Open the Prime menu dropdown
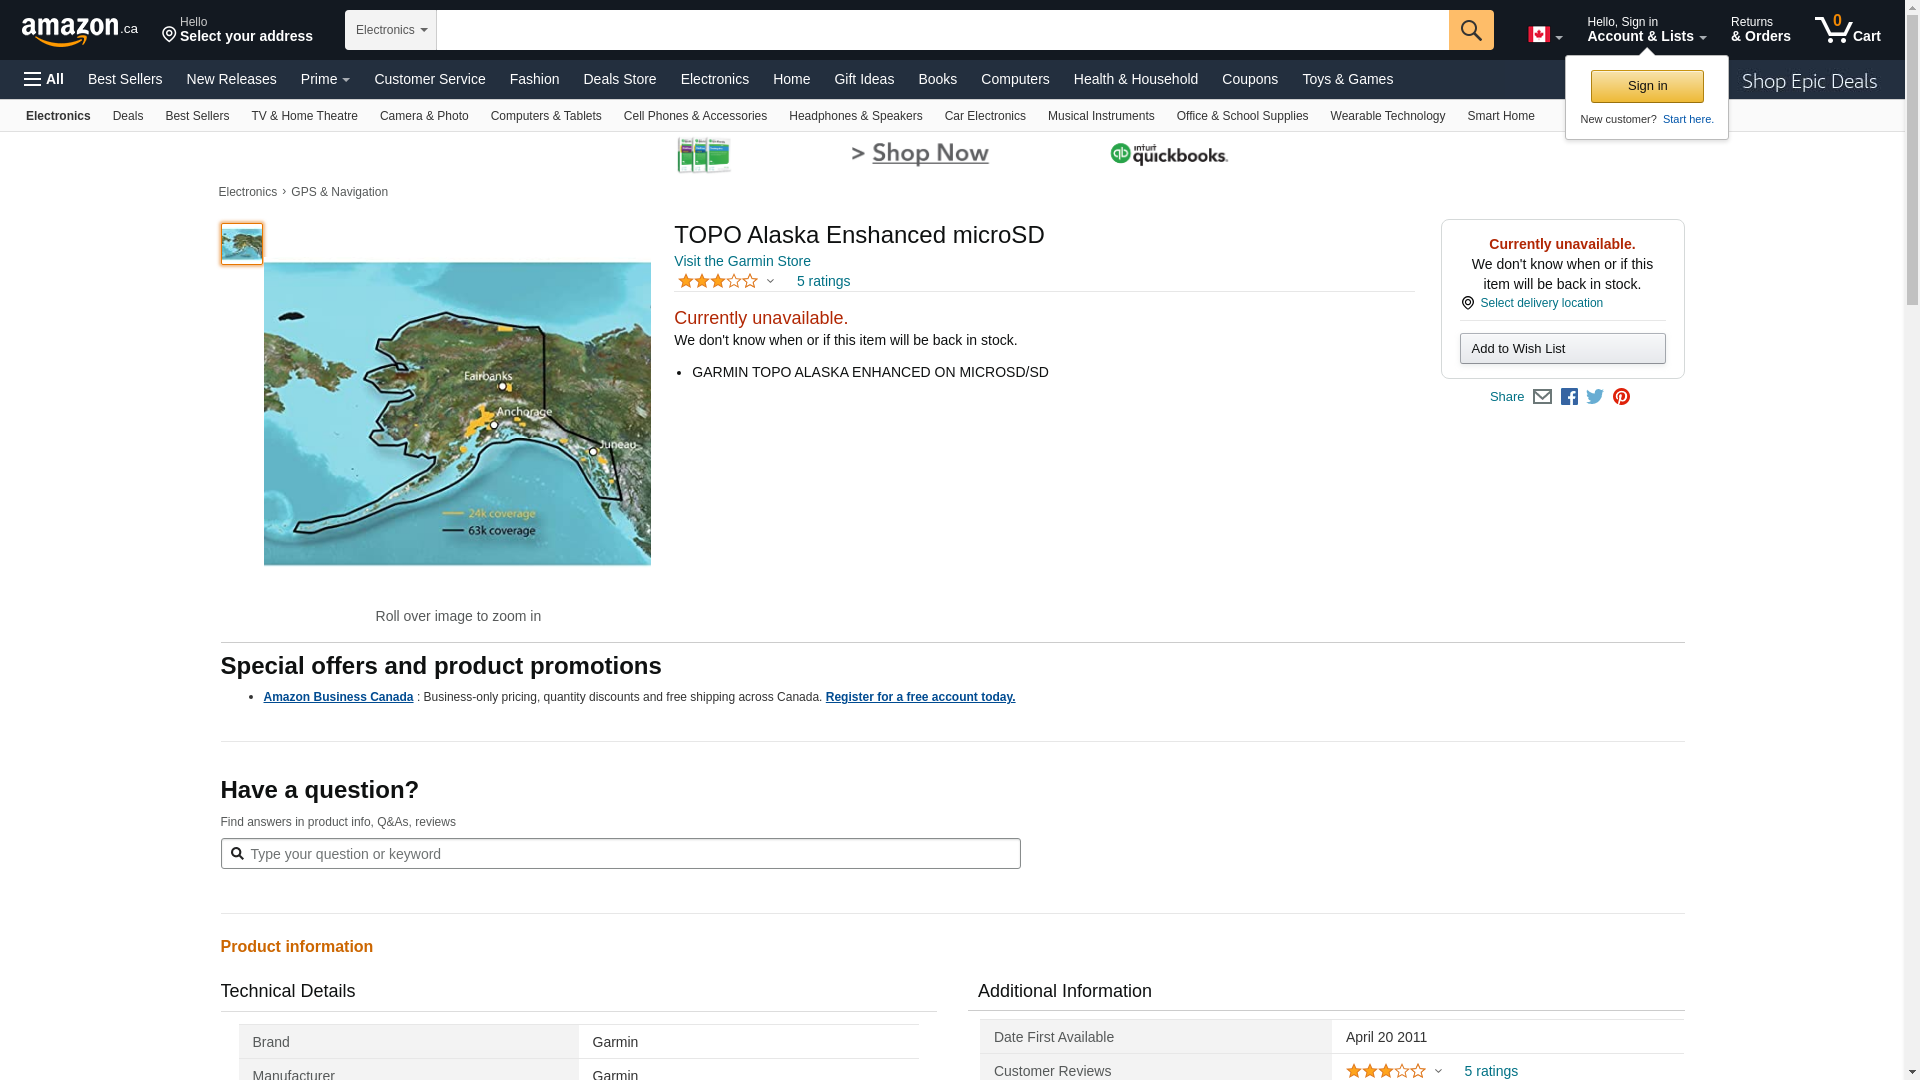Viewport: 1920px width, 1080px height. (325, 79)
